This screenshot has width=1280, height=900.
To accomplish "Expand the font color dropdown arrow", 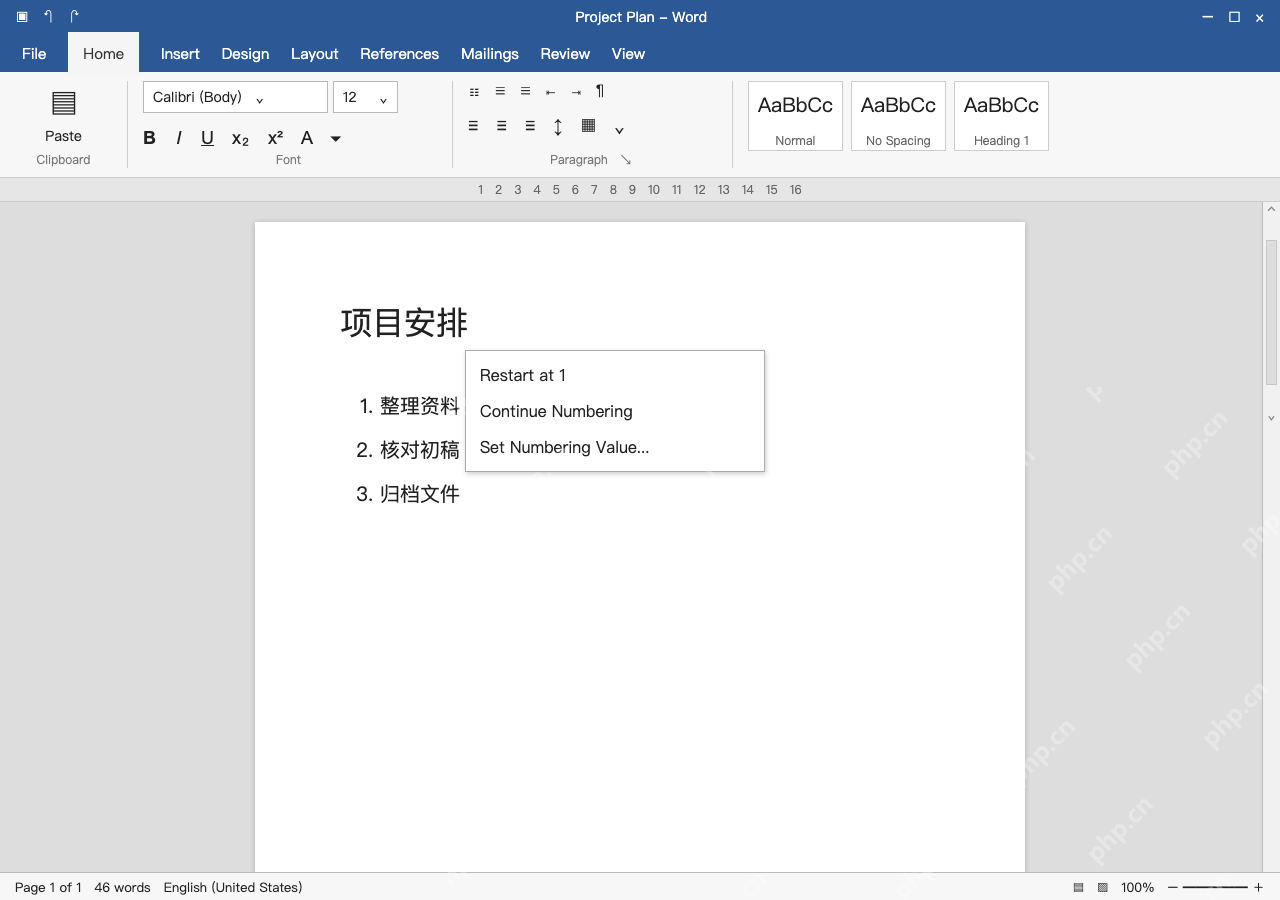I will click(x=336, y=139).
